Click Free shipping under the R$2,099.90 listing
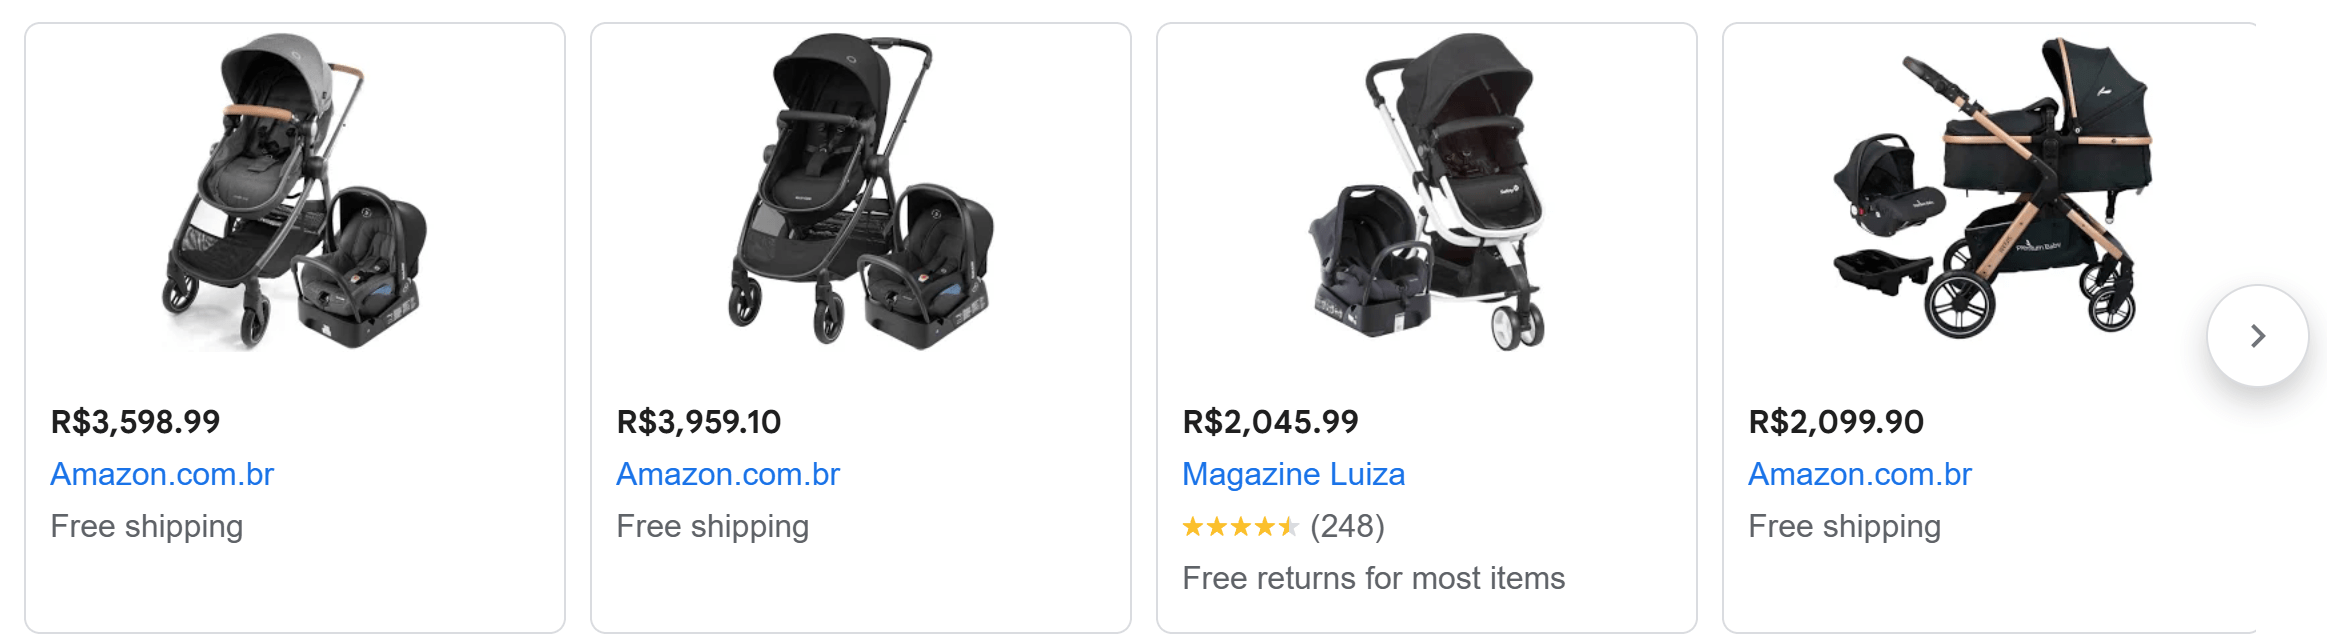 tap(1844, 527)
